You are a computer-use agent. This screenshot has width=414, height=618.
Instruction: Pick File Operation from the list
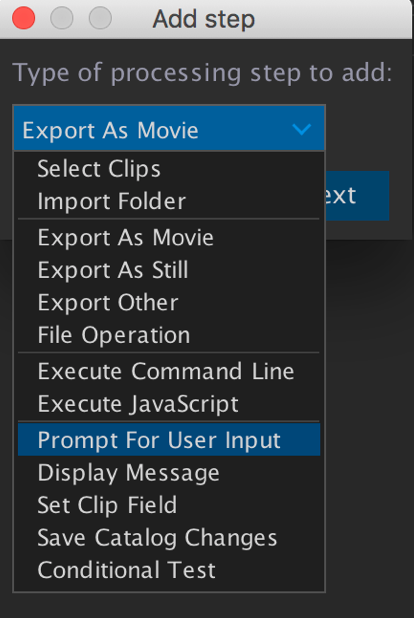(x=169, y=335)
